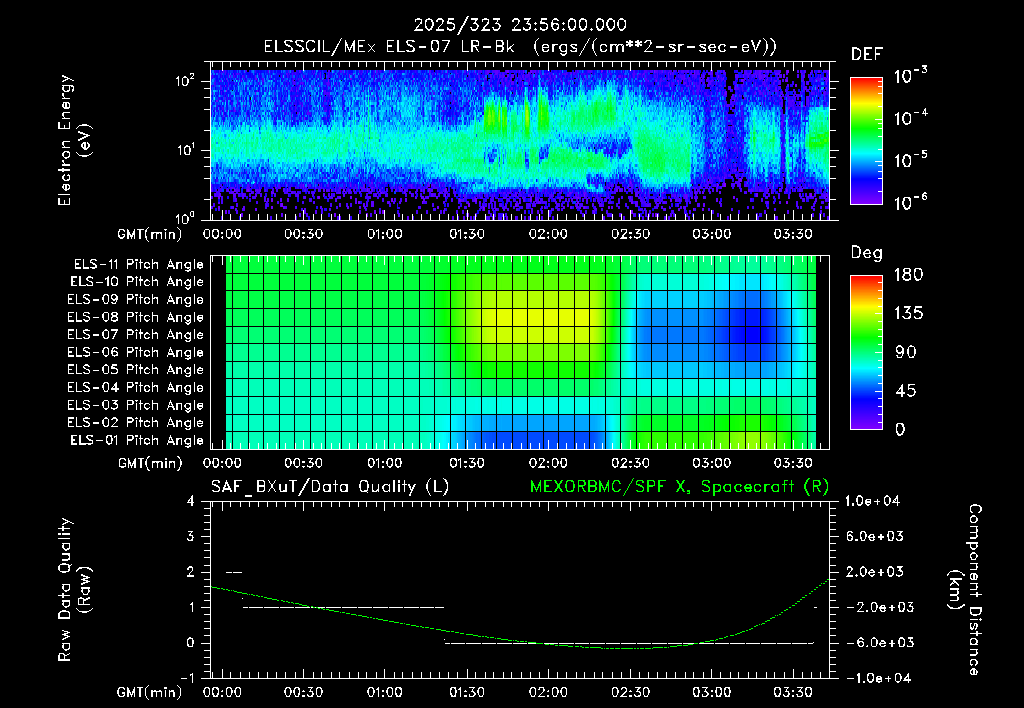This screenshot has width=1024, height=708.
Task: Click the Raw Data Quality (Raw) axis label
Action: click(x=74, y=590)
